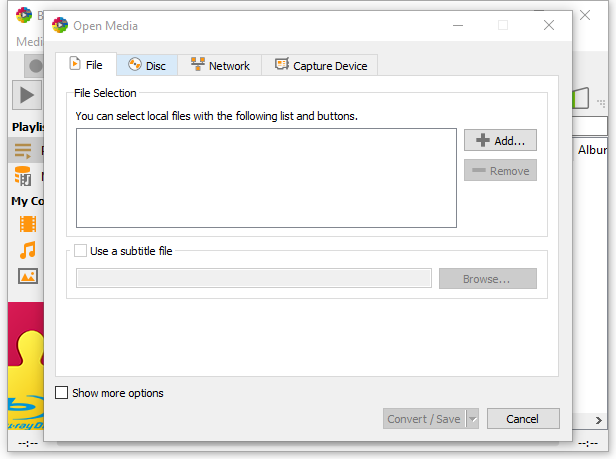Open My Pictures image icon
Viewport: 616px width, 459px height.
pos(27,276)
